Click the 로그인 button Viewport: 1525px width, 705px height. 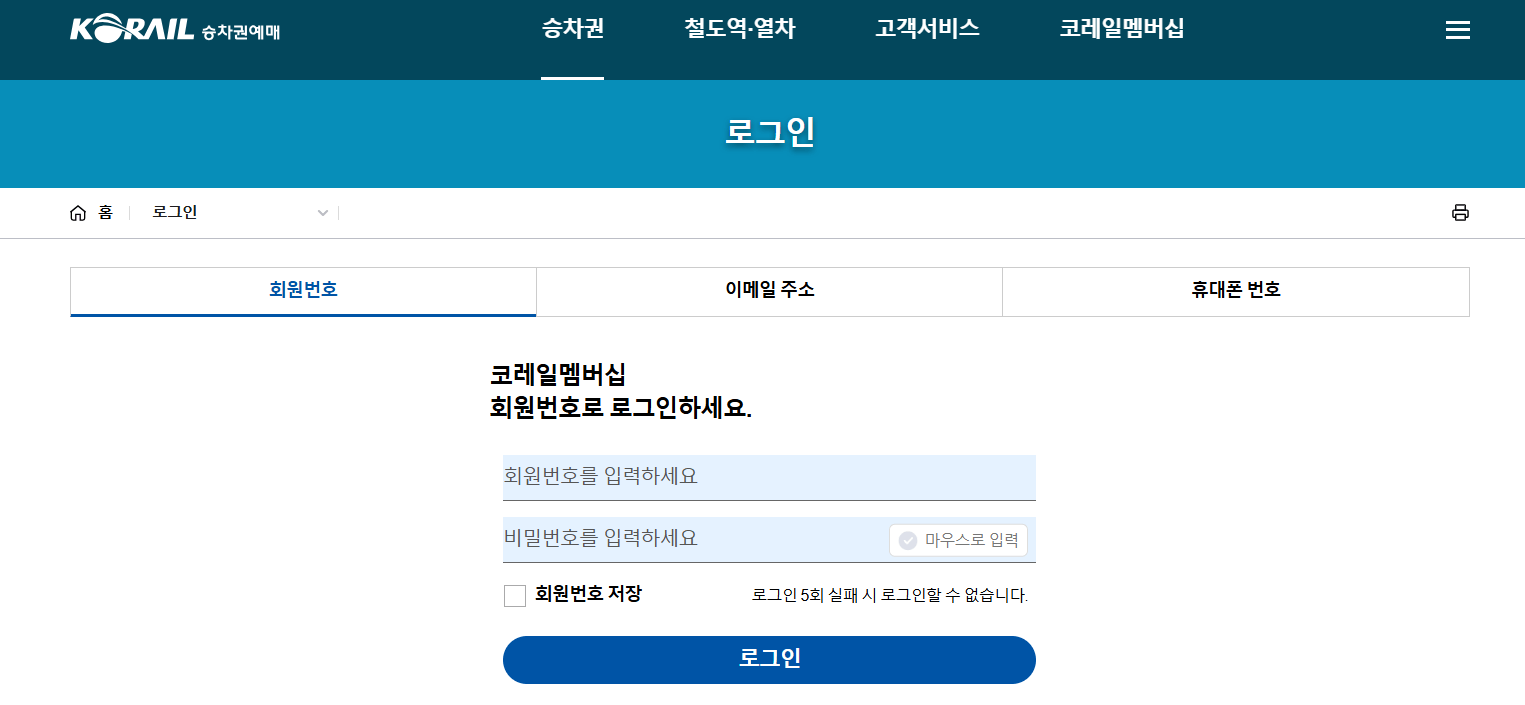[x=769, y=660]
